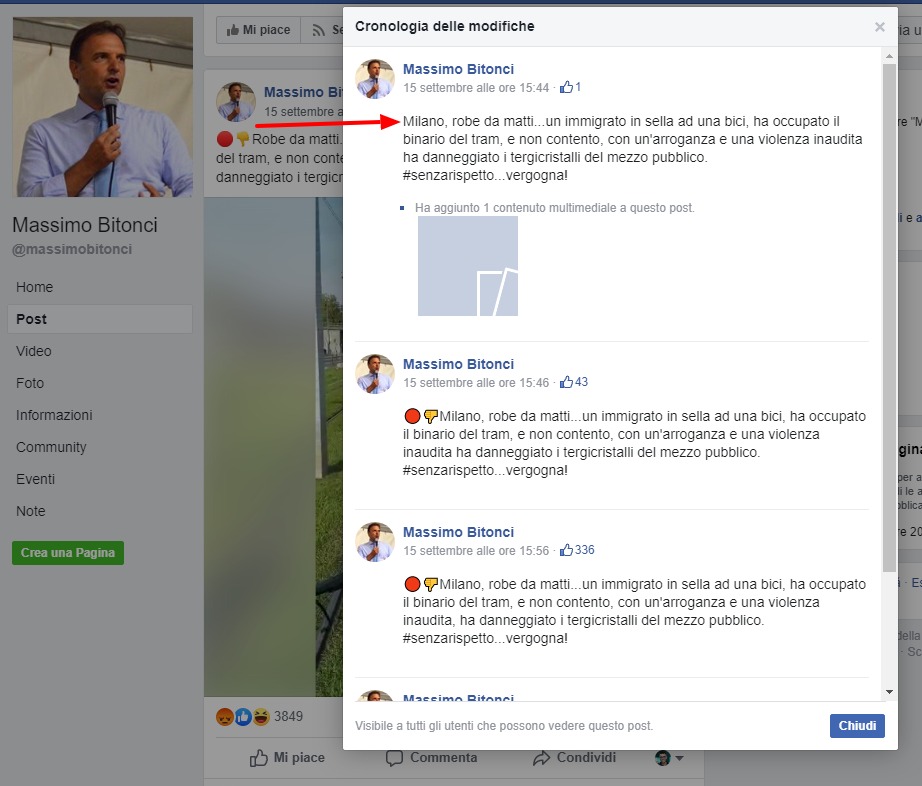922x786 pixels.
Task: Click the Mi piace page button at top
Action: 259,30
